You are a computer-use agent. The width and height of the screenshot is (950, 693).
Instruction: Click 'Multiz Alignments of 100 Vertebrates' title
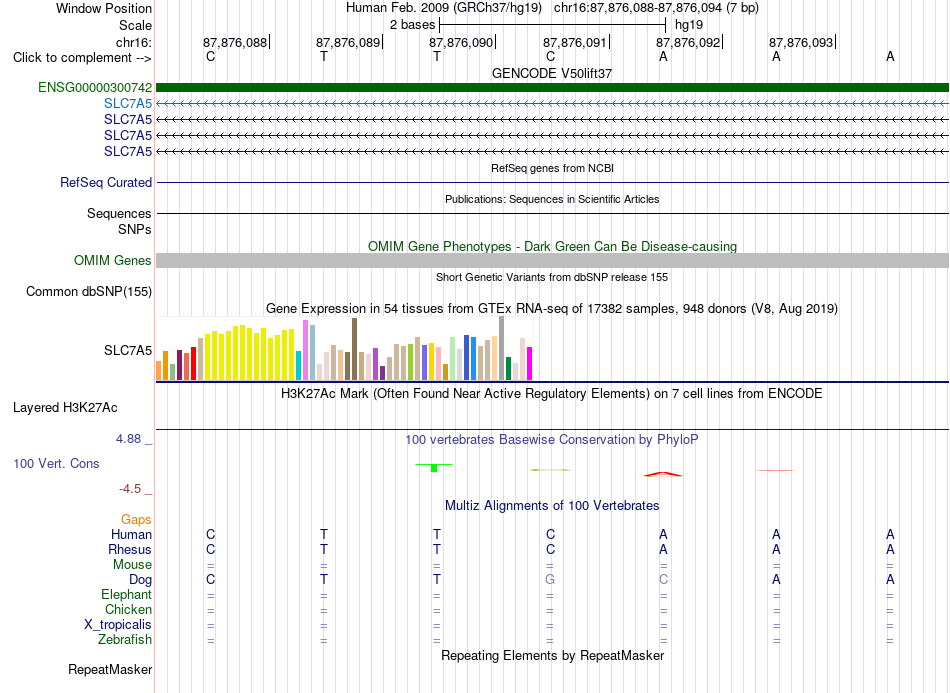(x=552, y=505)
